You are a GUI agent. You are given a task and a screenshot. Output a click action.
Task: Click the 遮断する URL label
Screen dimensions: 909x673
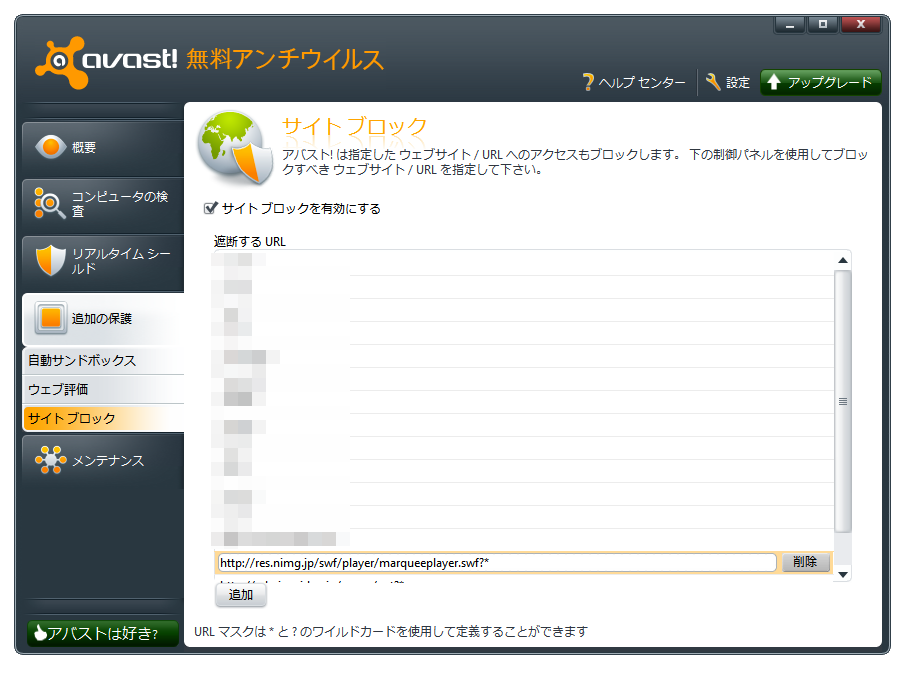250,242
